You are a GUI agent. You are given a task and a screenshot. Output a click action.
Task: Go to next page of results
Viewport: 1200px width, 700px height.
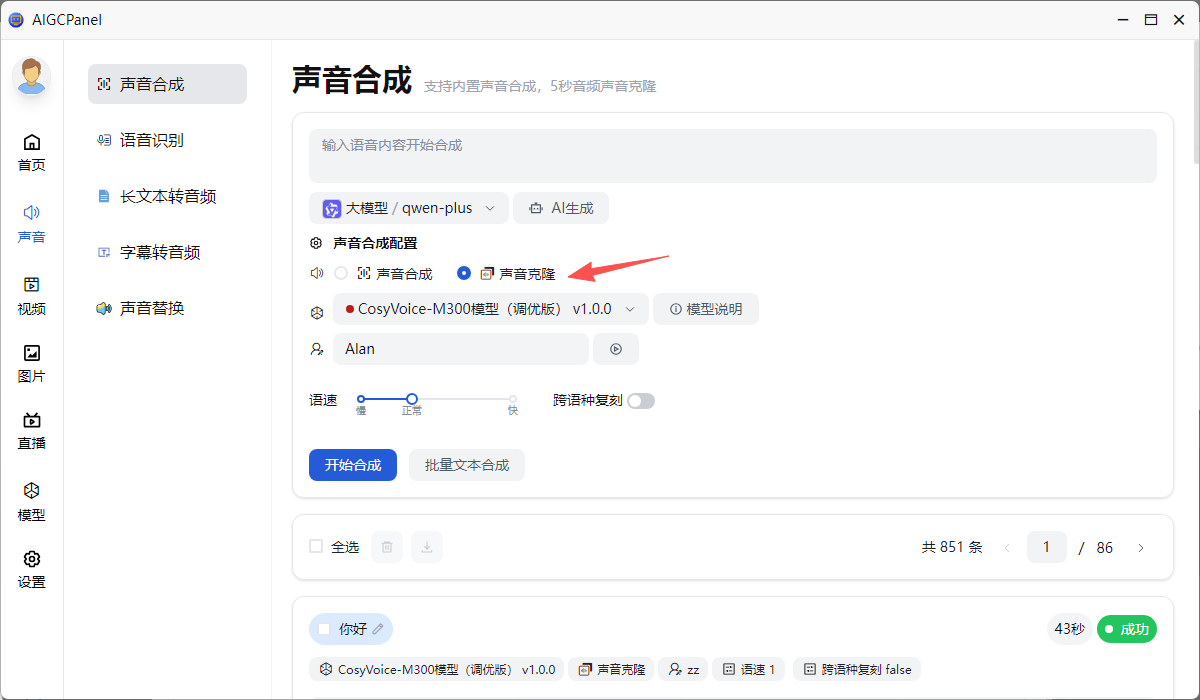coord(1141,548)
